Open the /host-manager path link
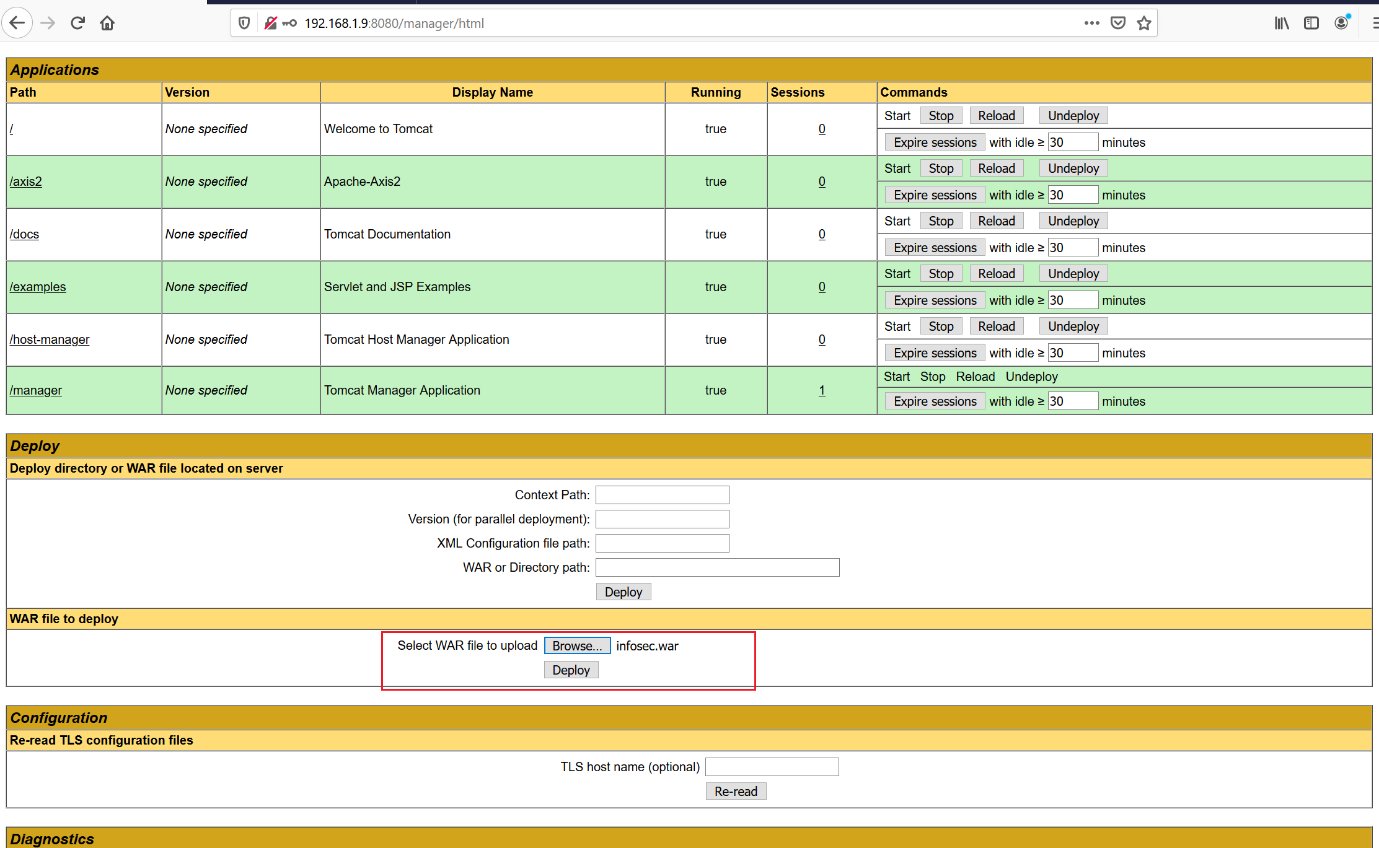1379x848 pixels. pyautogui.click(x=49, y=340)
